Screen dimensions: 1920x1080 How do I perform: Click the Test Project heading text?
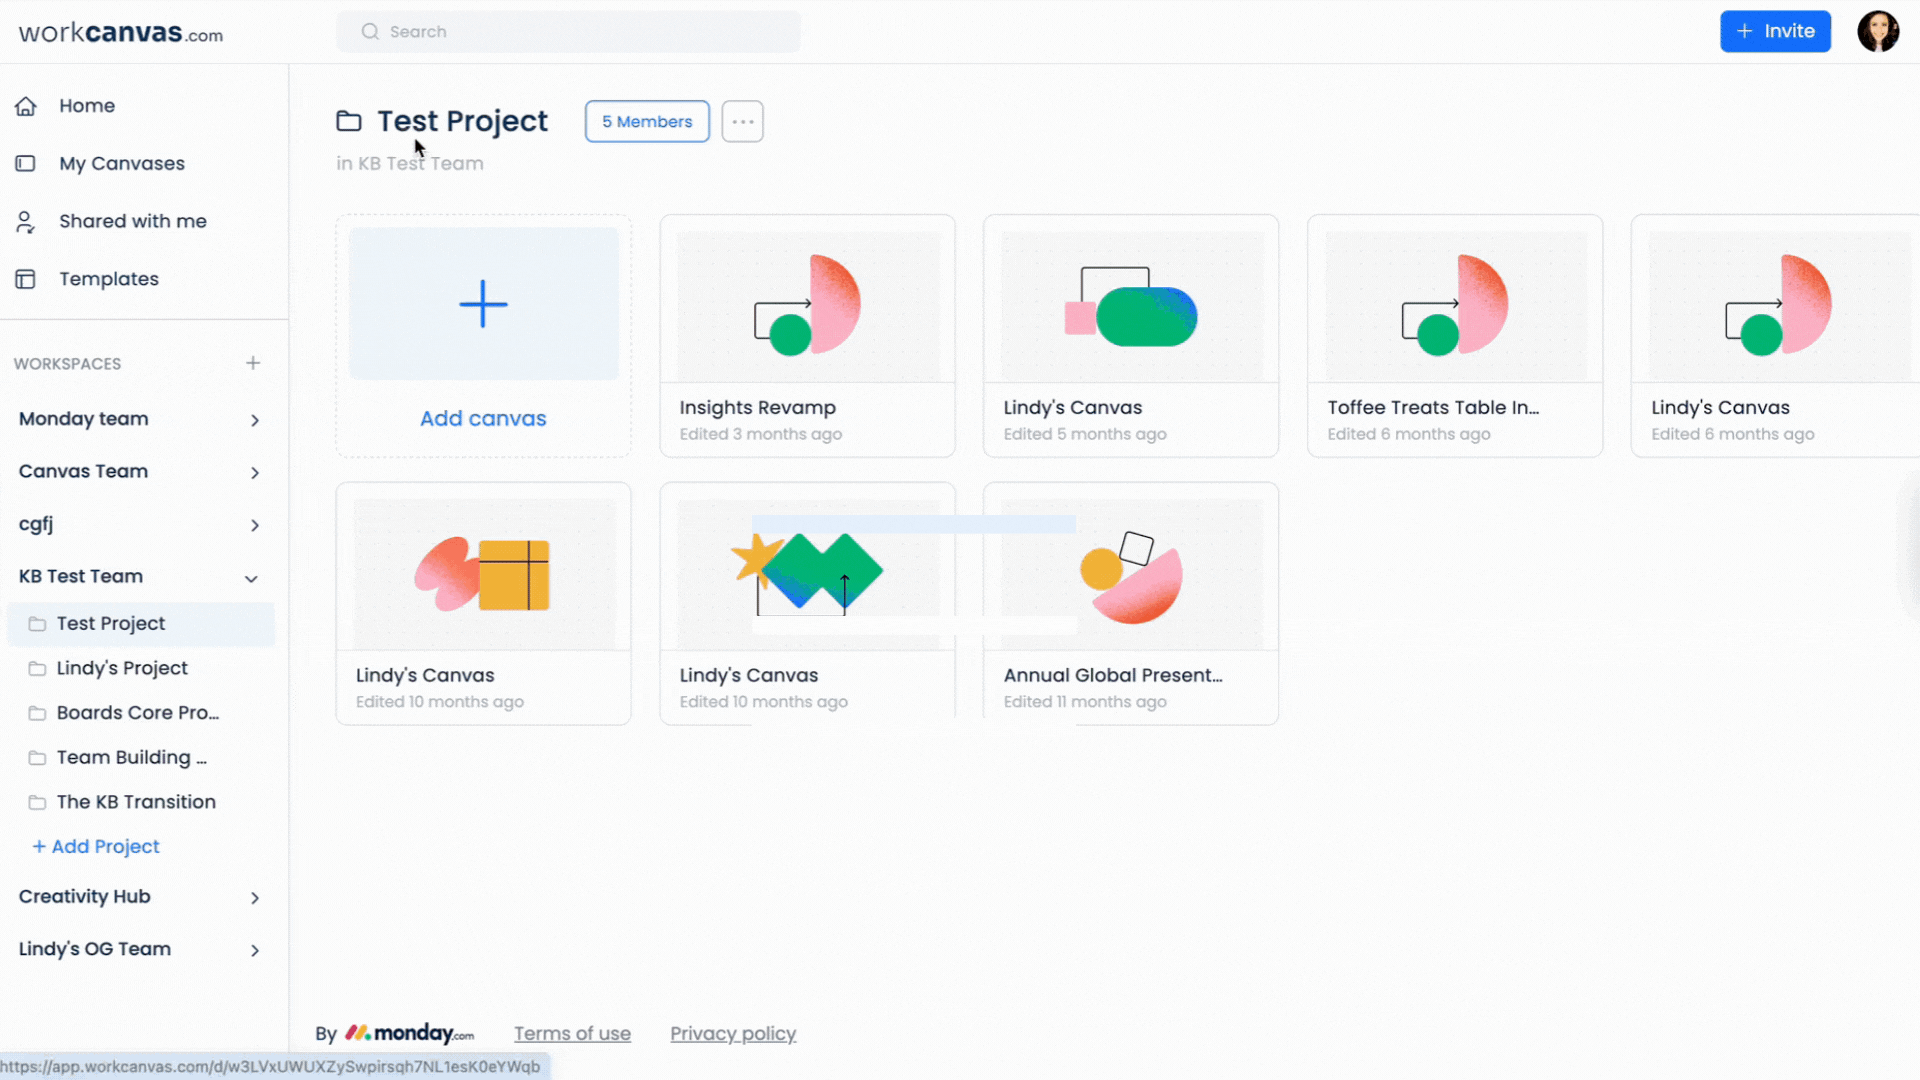point(462,121)
